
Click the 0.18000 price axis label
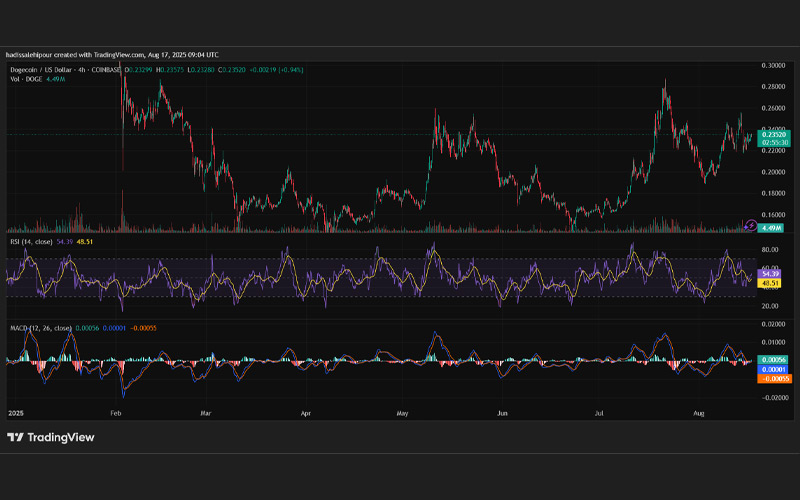(773, 193)
